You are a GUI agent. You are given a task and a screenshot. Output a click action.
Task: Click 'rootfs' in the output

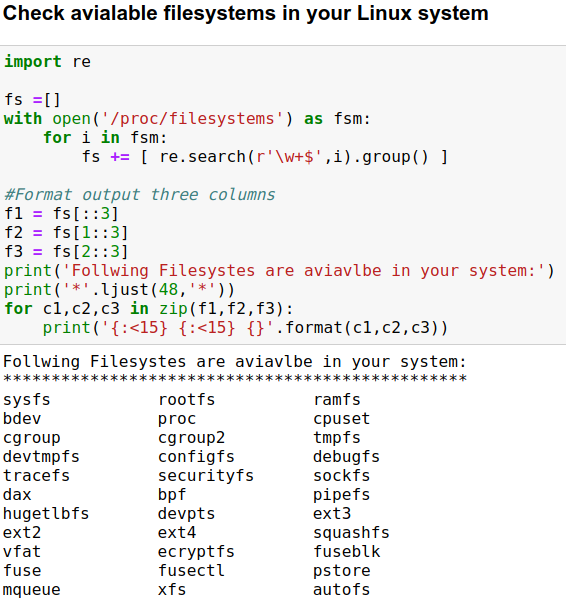tap(186, 400)
